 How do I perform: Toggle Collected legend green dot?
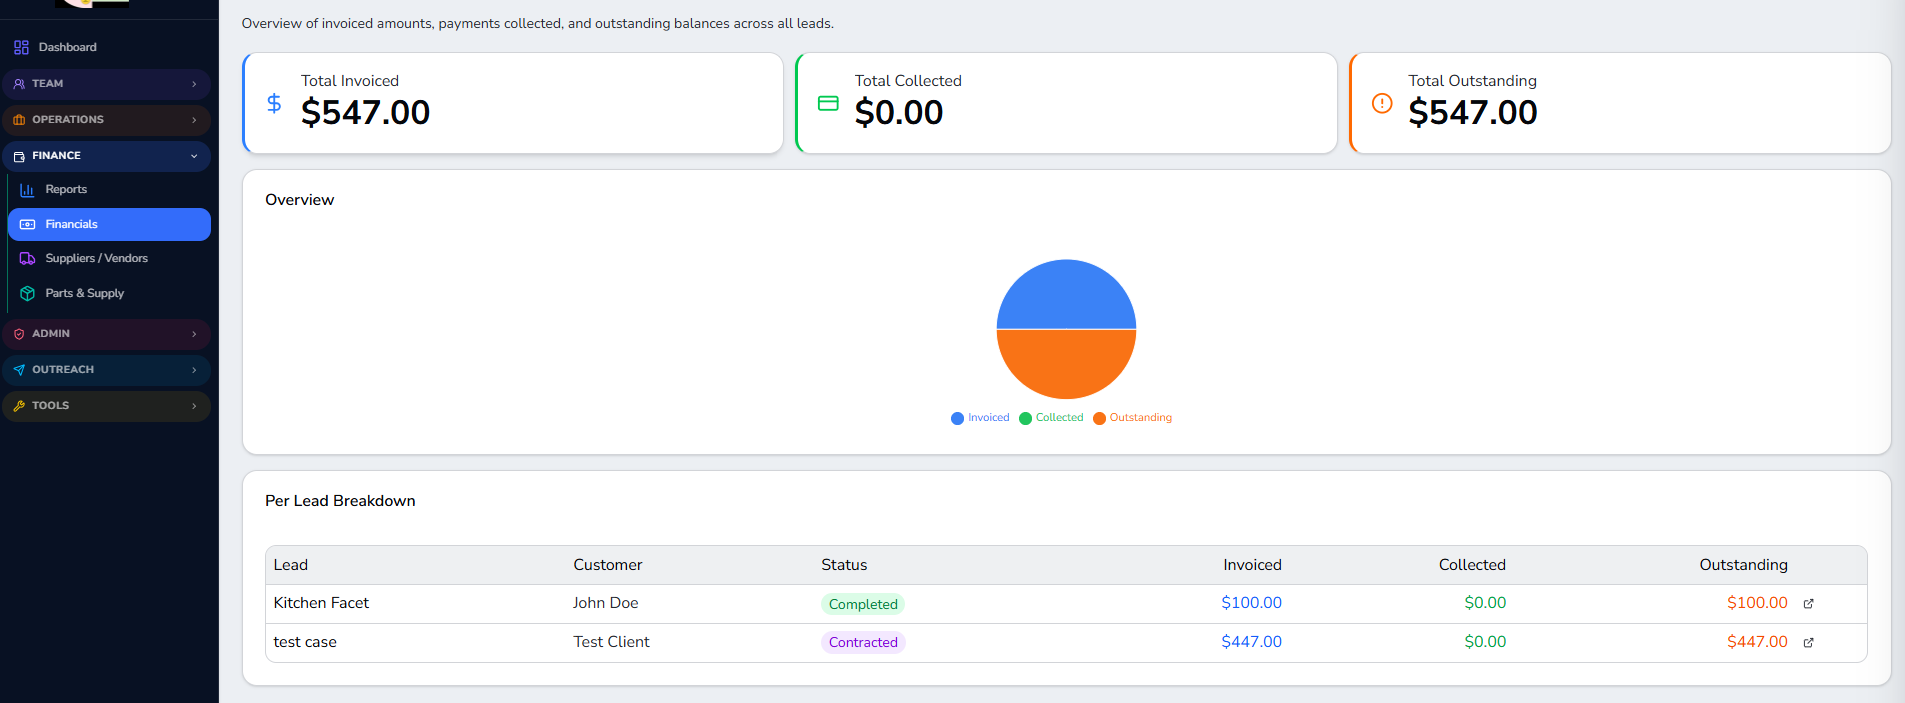pos(1025,418)
